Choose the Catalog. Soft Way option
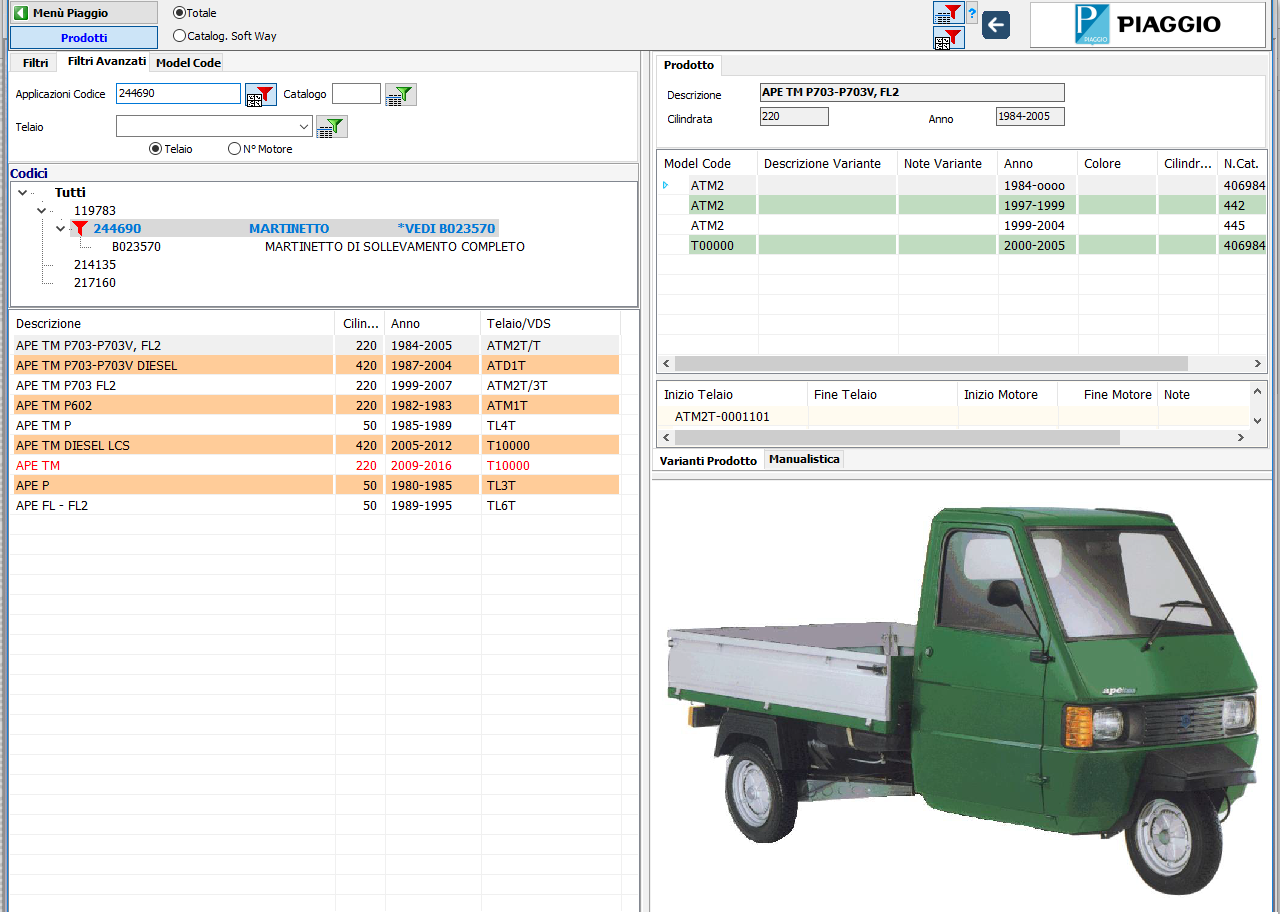The height and width of the screenshot is (914, 1280). 180,36
